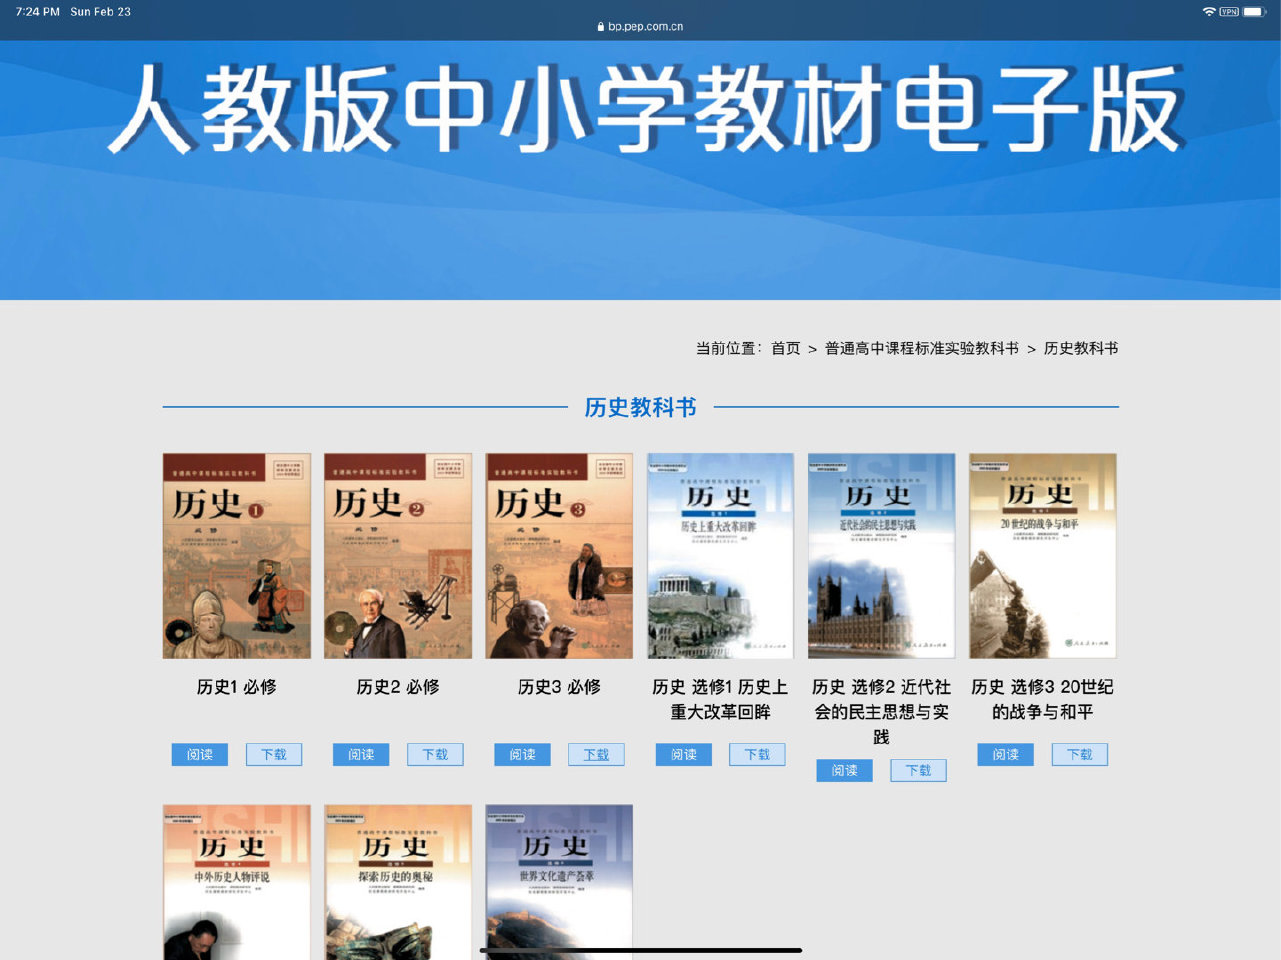Screen dimensions: 1281x960
Task: Click 下载 button for 历史1 必修
Action: [x=274, y=754]
